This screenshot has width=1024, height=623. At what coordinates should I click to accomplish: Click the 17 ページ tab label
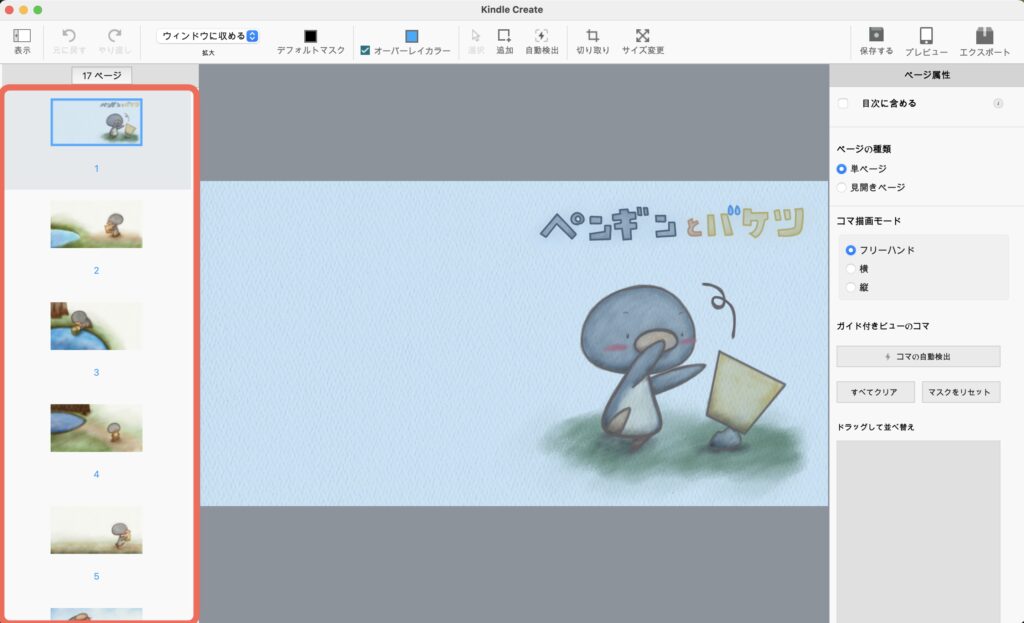(102, 76)
